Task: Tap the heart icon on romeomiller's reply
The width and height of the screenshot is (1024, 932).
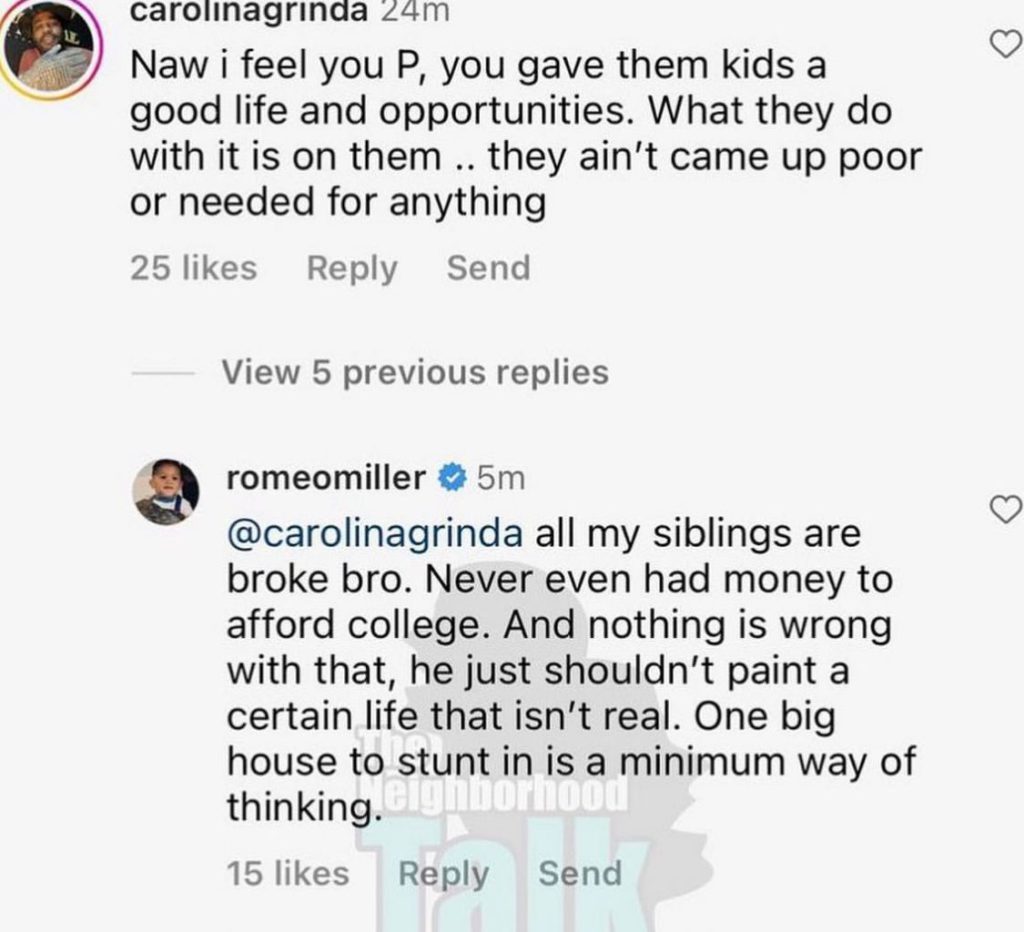Action: point(1004,511)
